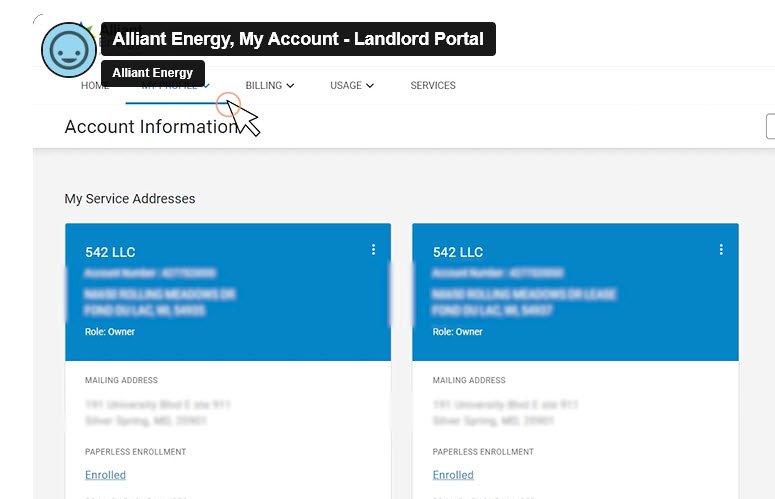
Task: Open the SERVICES tab
Action: point(433,85)
